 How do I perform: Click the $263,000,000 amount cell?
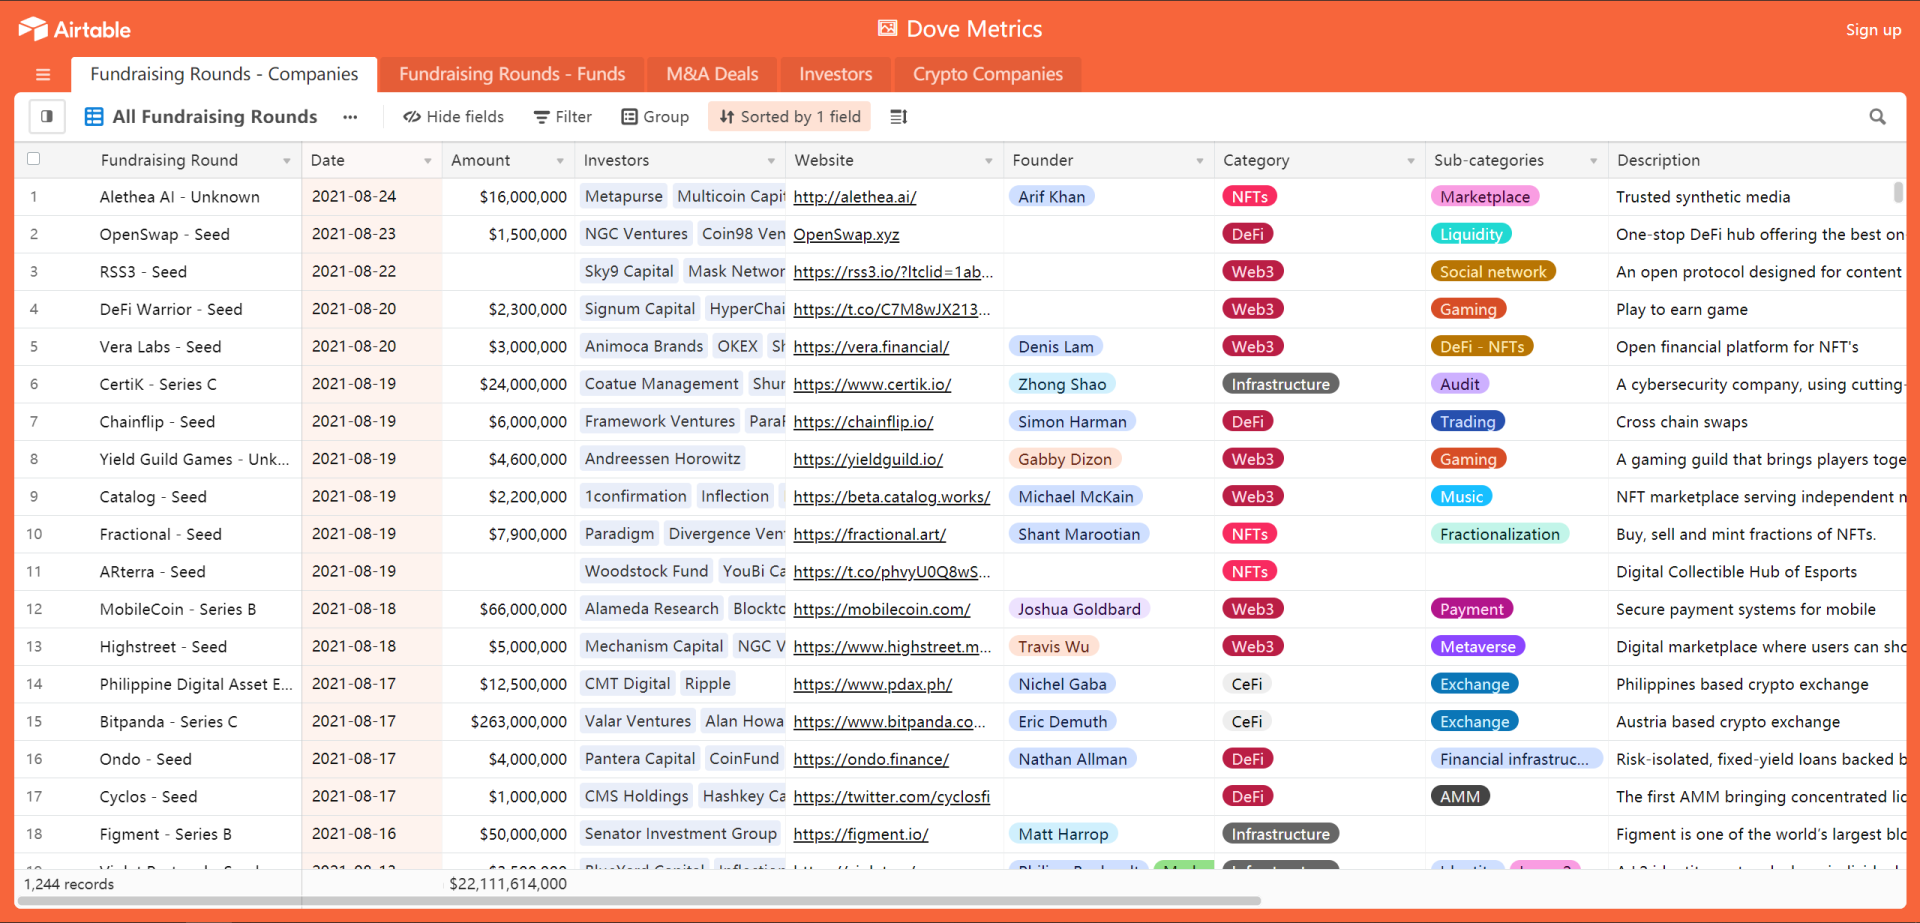tap(508, 722)
